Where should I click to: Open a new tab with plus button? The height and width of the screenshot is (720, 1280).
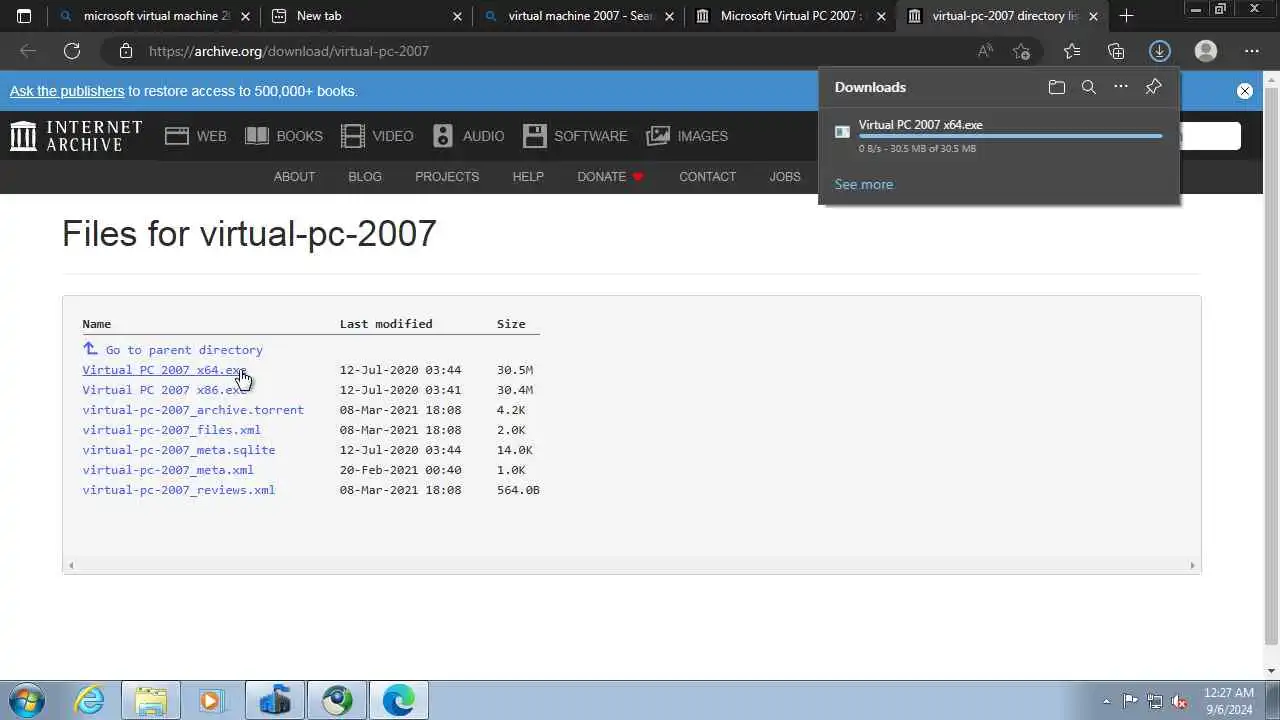pos(1126,16)
